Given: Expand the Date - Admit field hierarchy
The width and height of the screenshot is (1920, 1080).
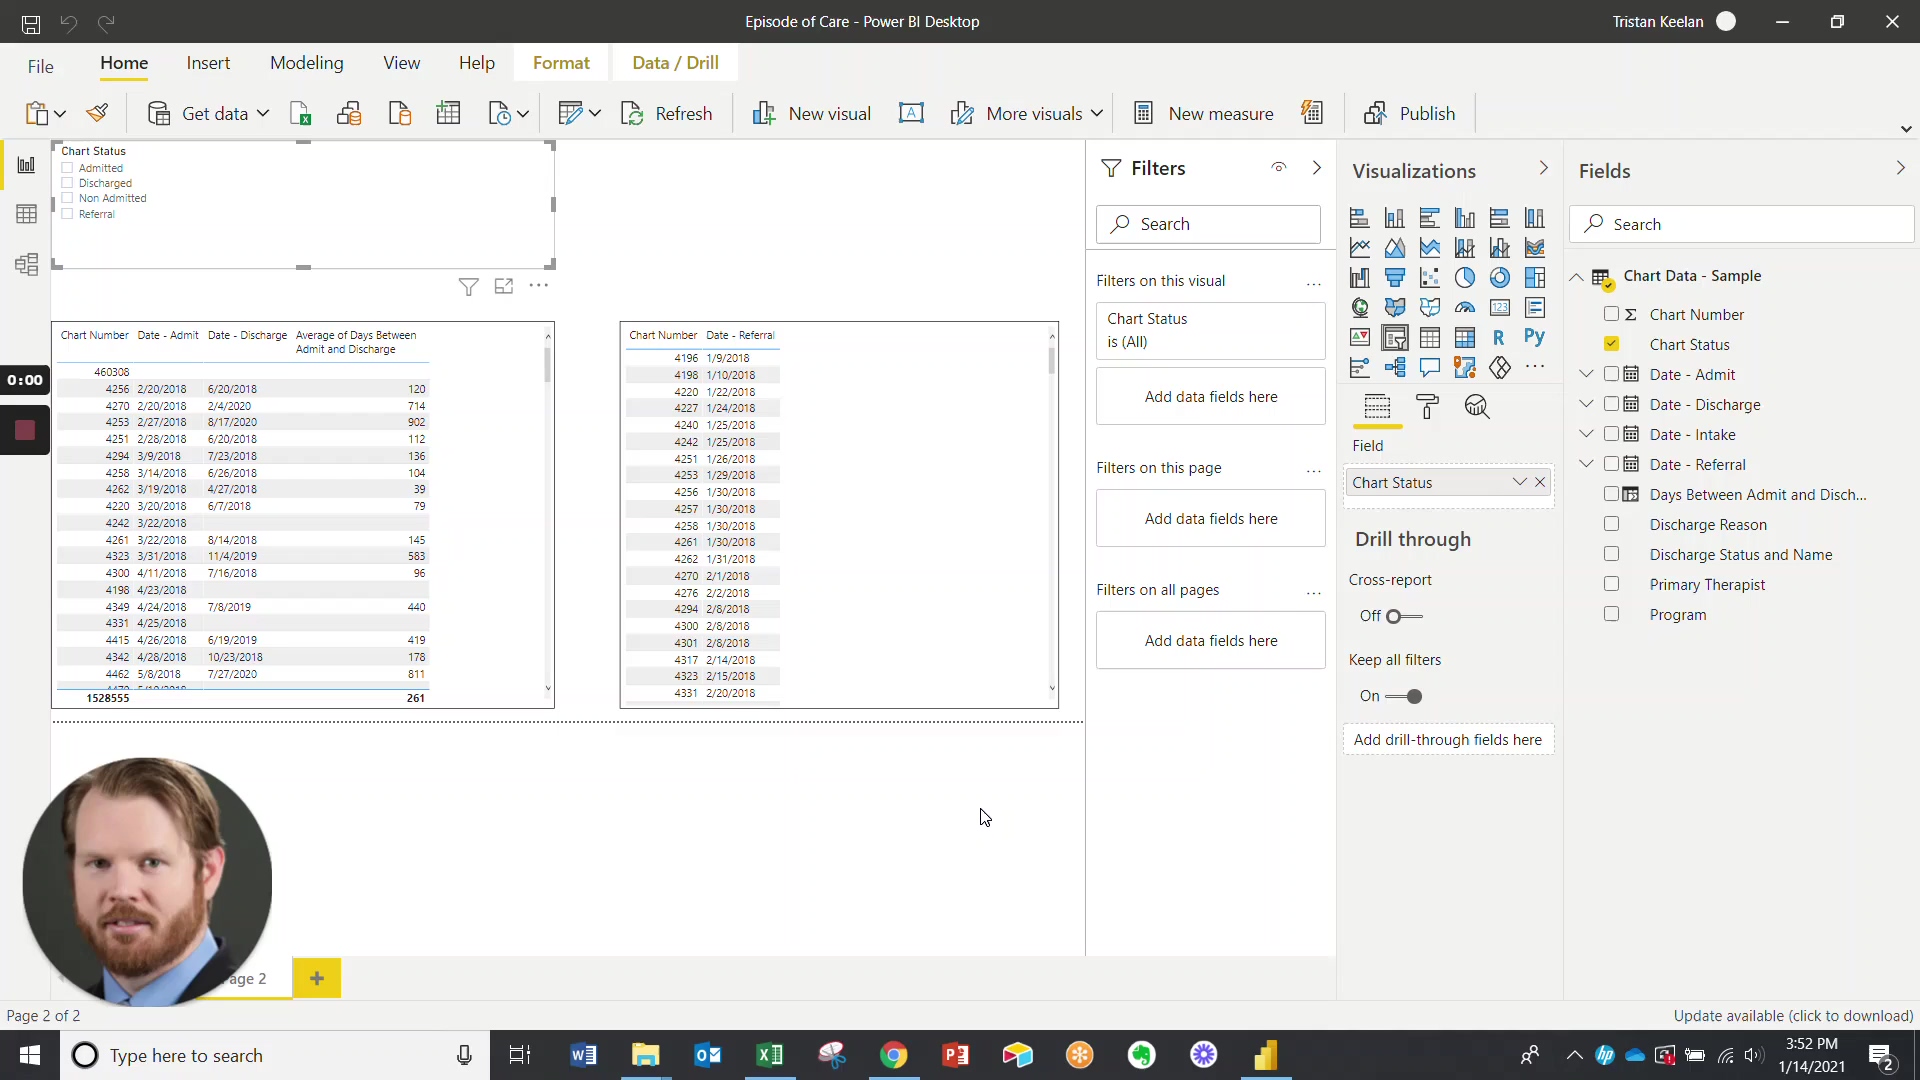Looking at the screenshot, I should (x=1586, y=374).
